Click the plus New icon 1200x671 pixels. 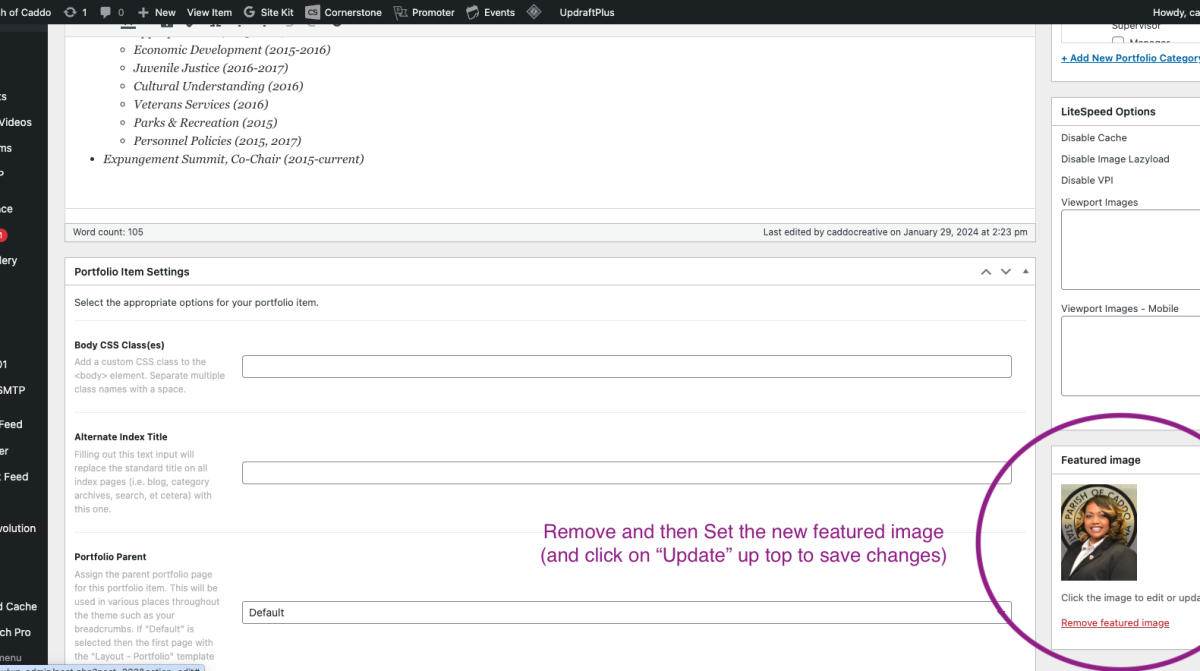pyautogui.click(x=144, y=12)
